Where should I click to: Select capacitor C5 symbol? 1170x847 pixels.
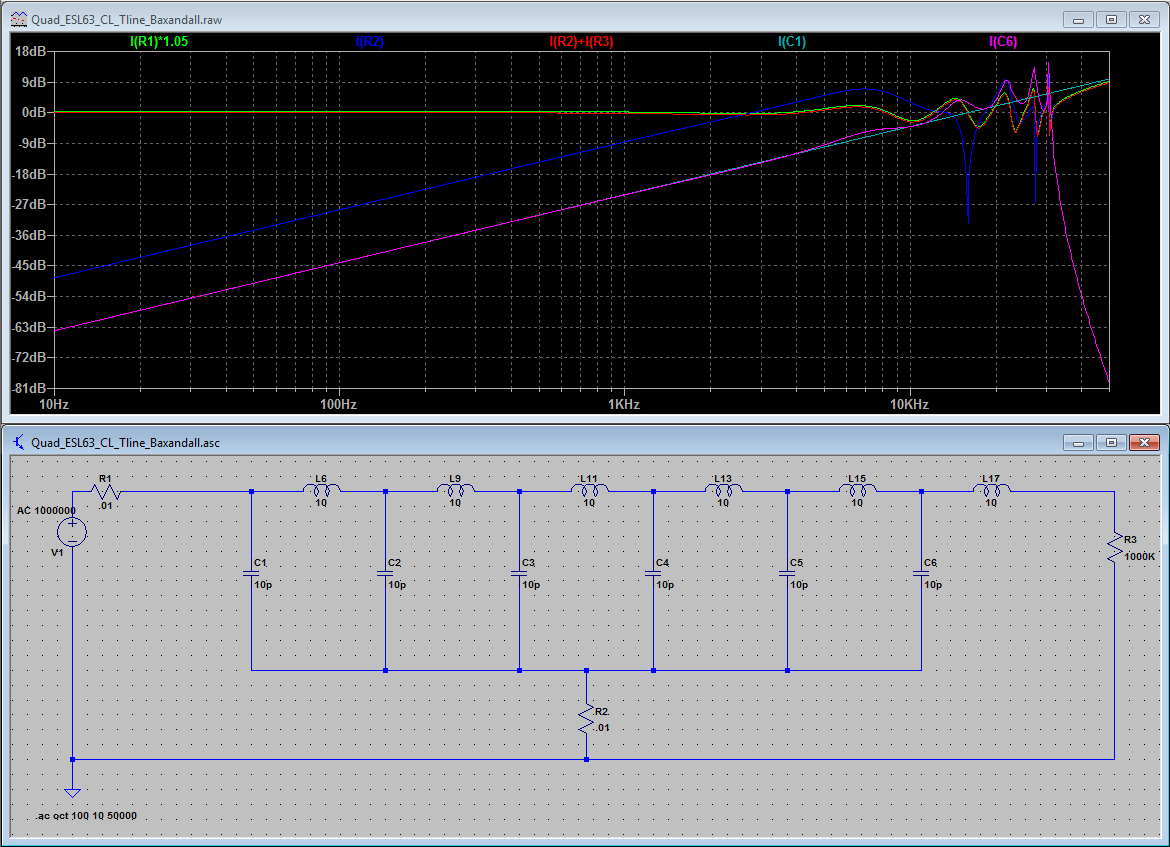[x=787, y=574]
